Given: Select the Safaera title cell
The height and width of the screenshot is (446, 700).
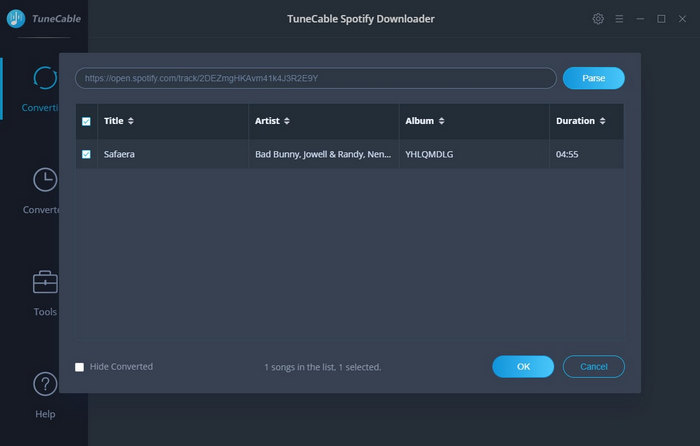Looking at the screenshot, I should point(173,154).
